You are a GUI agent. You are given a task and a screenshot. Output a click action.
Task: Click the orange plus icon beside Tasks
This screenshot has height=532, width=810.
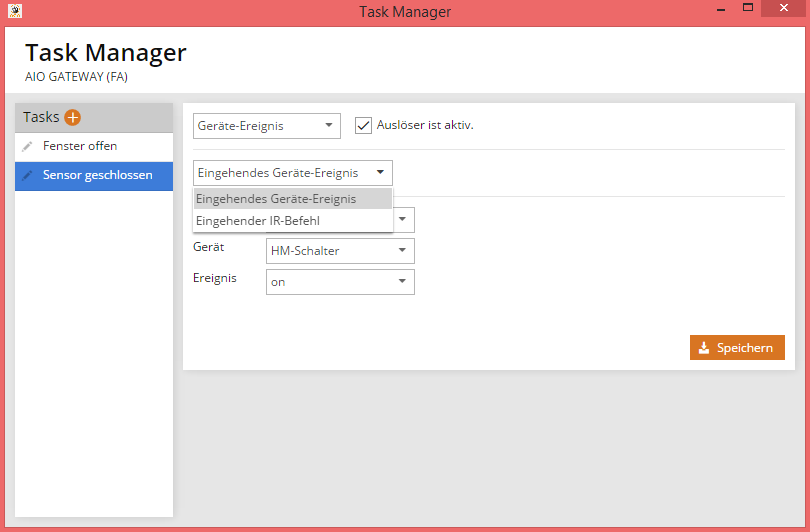pyautogui.click(x=72, y=118)
